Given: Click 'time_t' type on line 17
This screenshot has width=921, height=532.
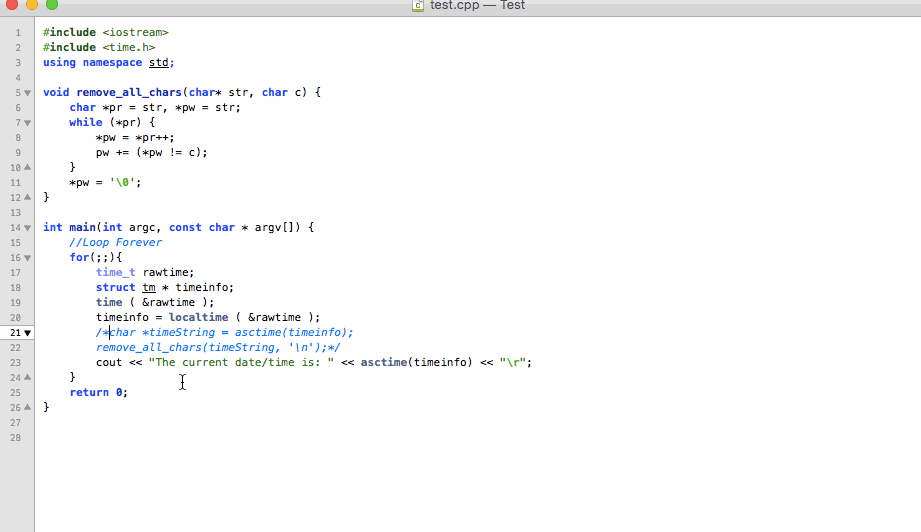Looking at the screenshot, I should click(116, 272).
